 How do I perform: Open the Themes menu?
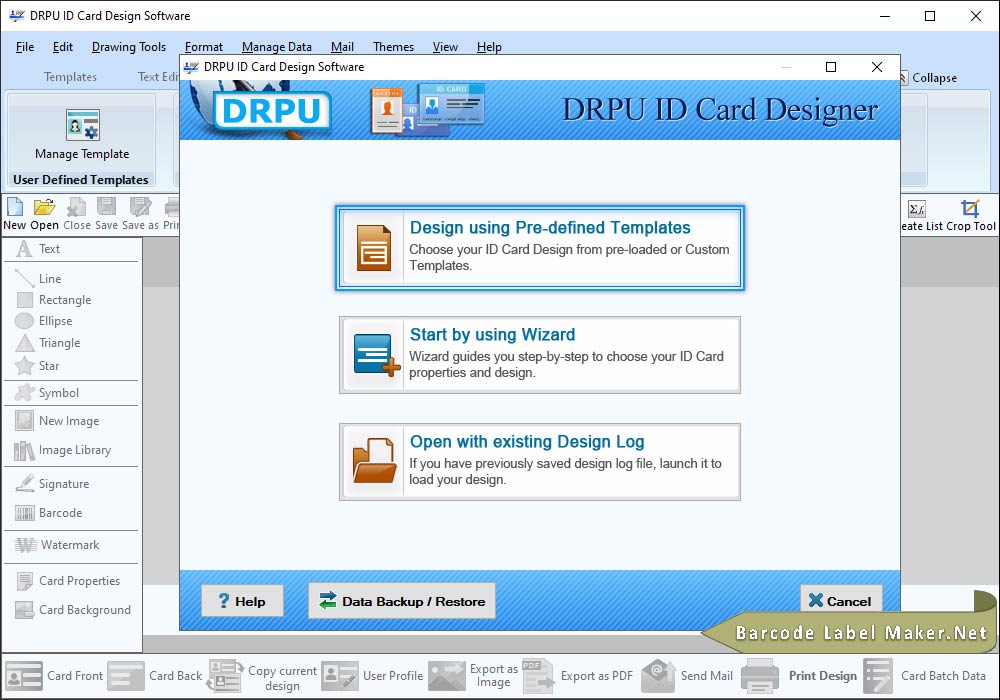[393, 47]
